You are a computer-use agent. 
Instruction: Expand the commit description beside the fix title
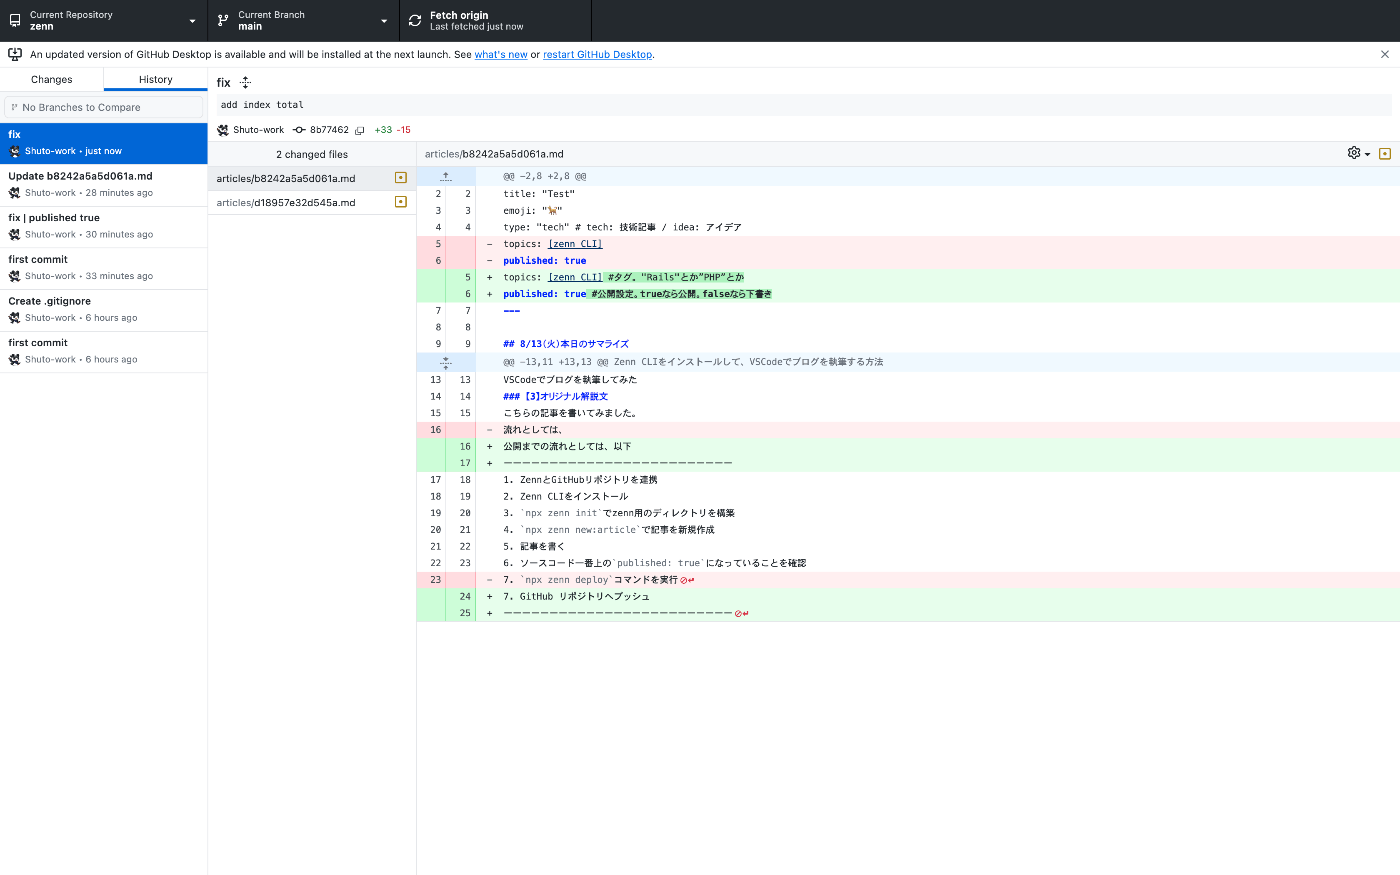(x=245, y=83)
